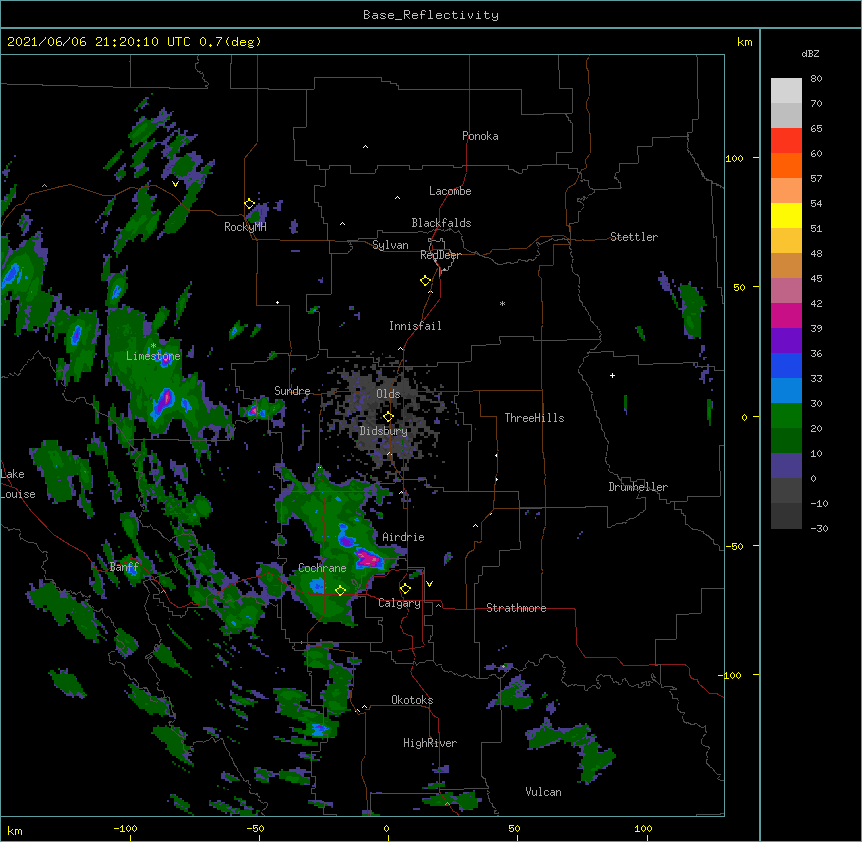Image resolution: width=862 pixels, height=842 pixels.
Task: Click the -100 km label on bottom axis
Action: pos(125,828)
